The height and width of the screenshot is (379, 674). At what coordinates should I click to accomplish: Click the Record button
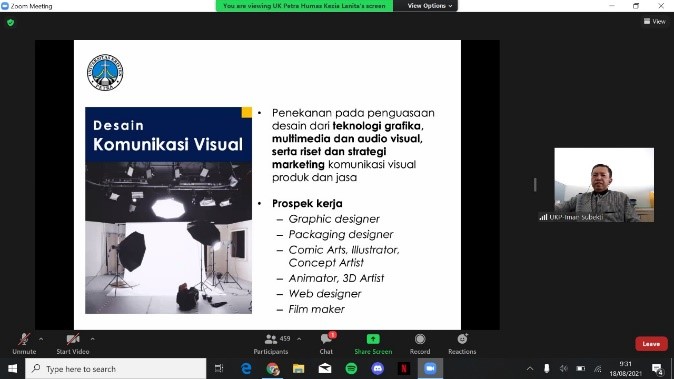[x=420, y=344]
